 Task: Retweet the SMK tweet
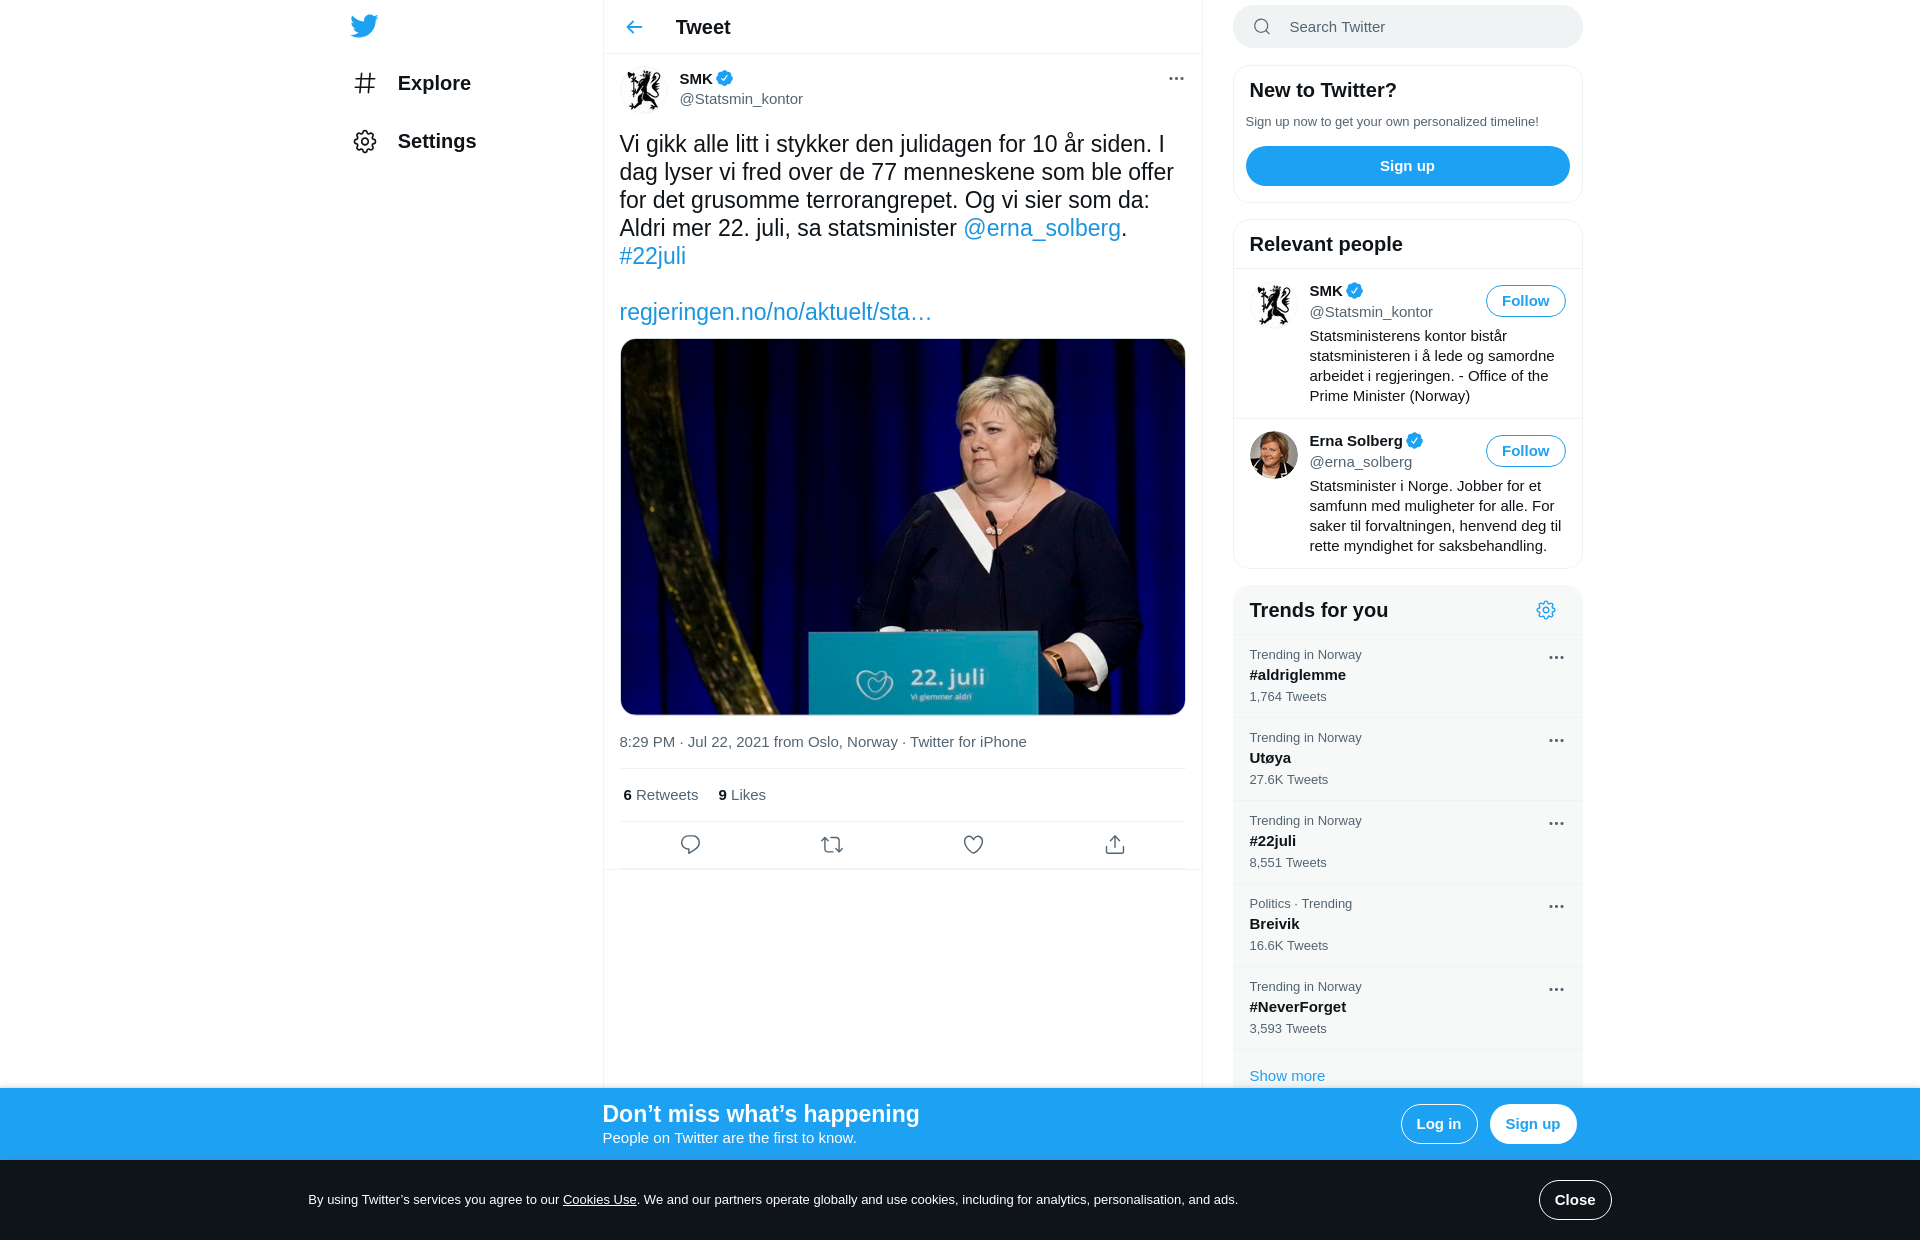(x=832, y=844)
